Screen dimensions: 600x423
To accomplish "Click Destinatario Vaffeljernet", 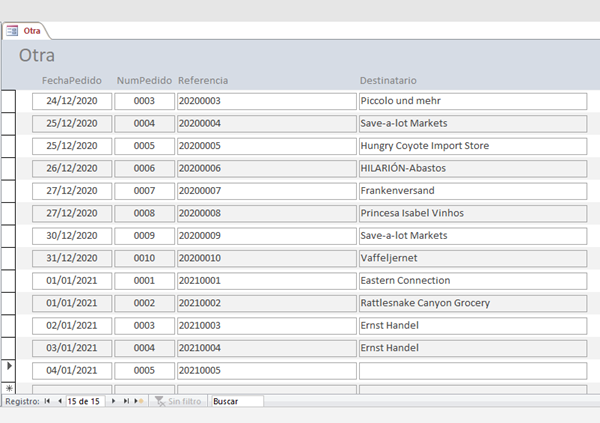I will (473, 258).
